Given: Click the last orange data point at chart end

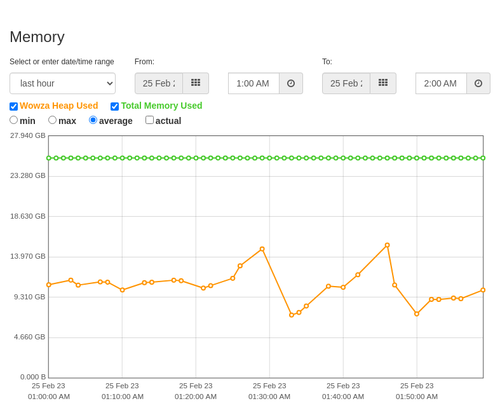Looking at the screenshot, I should 483,290.
